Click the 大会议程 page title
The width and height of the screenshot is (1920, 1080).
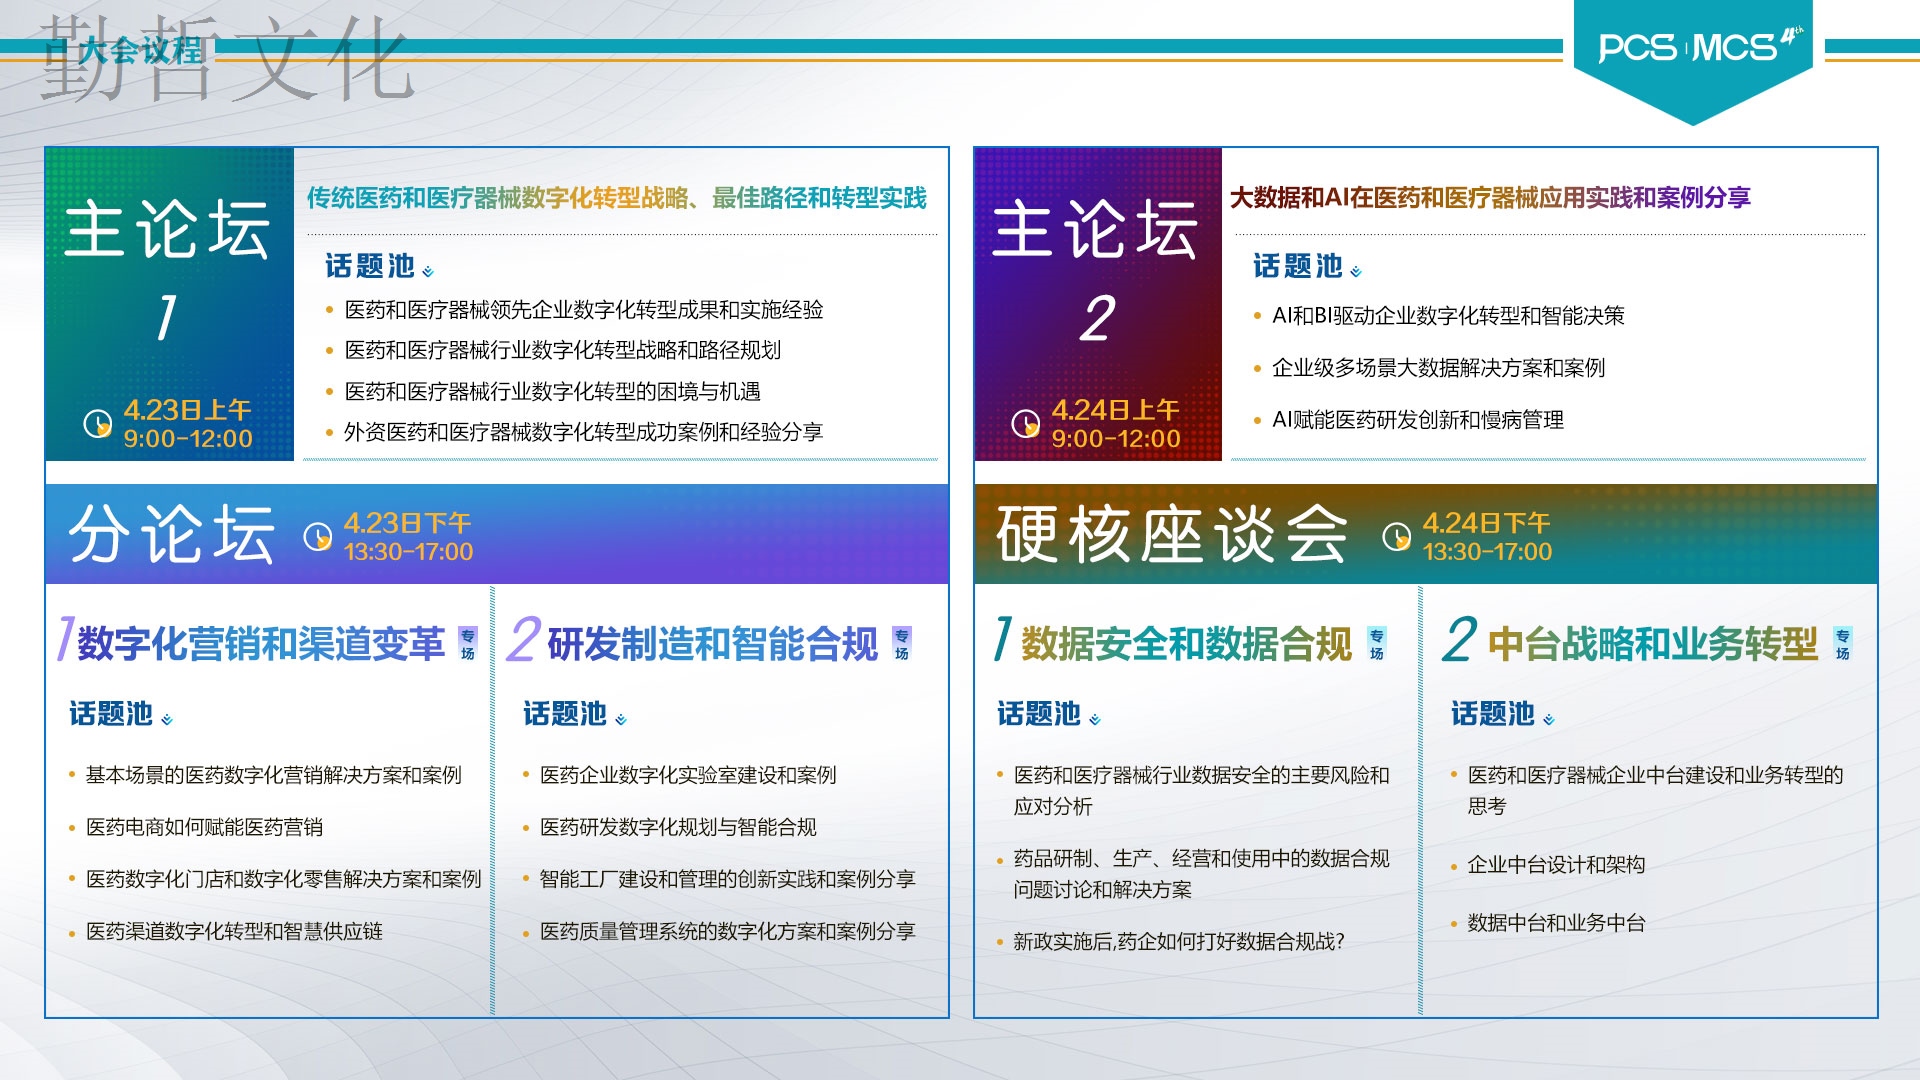point(140,50)
